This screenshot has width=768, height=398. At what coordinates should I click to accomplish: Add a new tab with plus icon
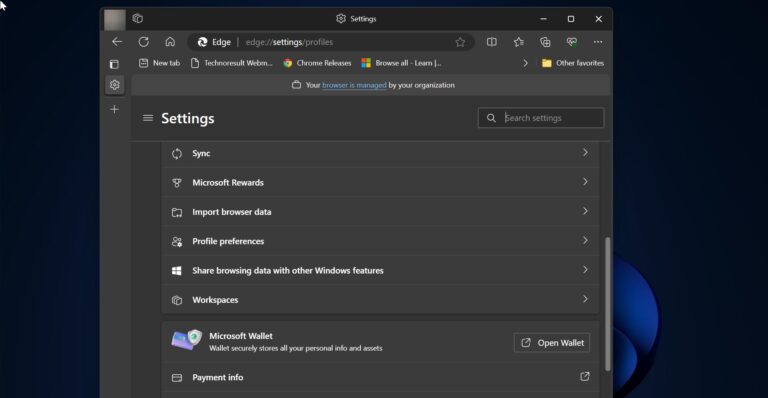(x=115, y=109)
